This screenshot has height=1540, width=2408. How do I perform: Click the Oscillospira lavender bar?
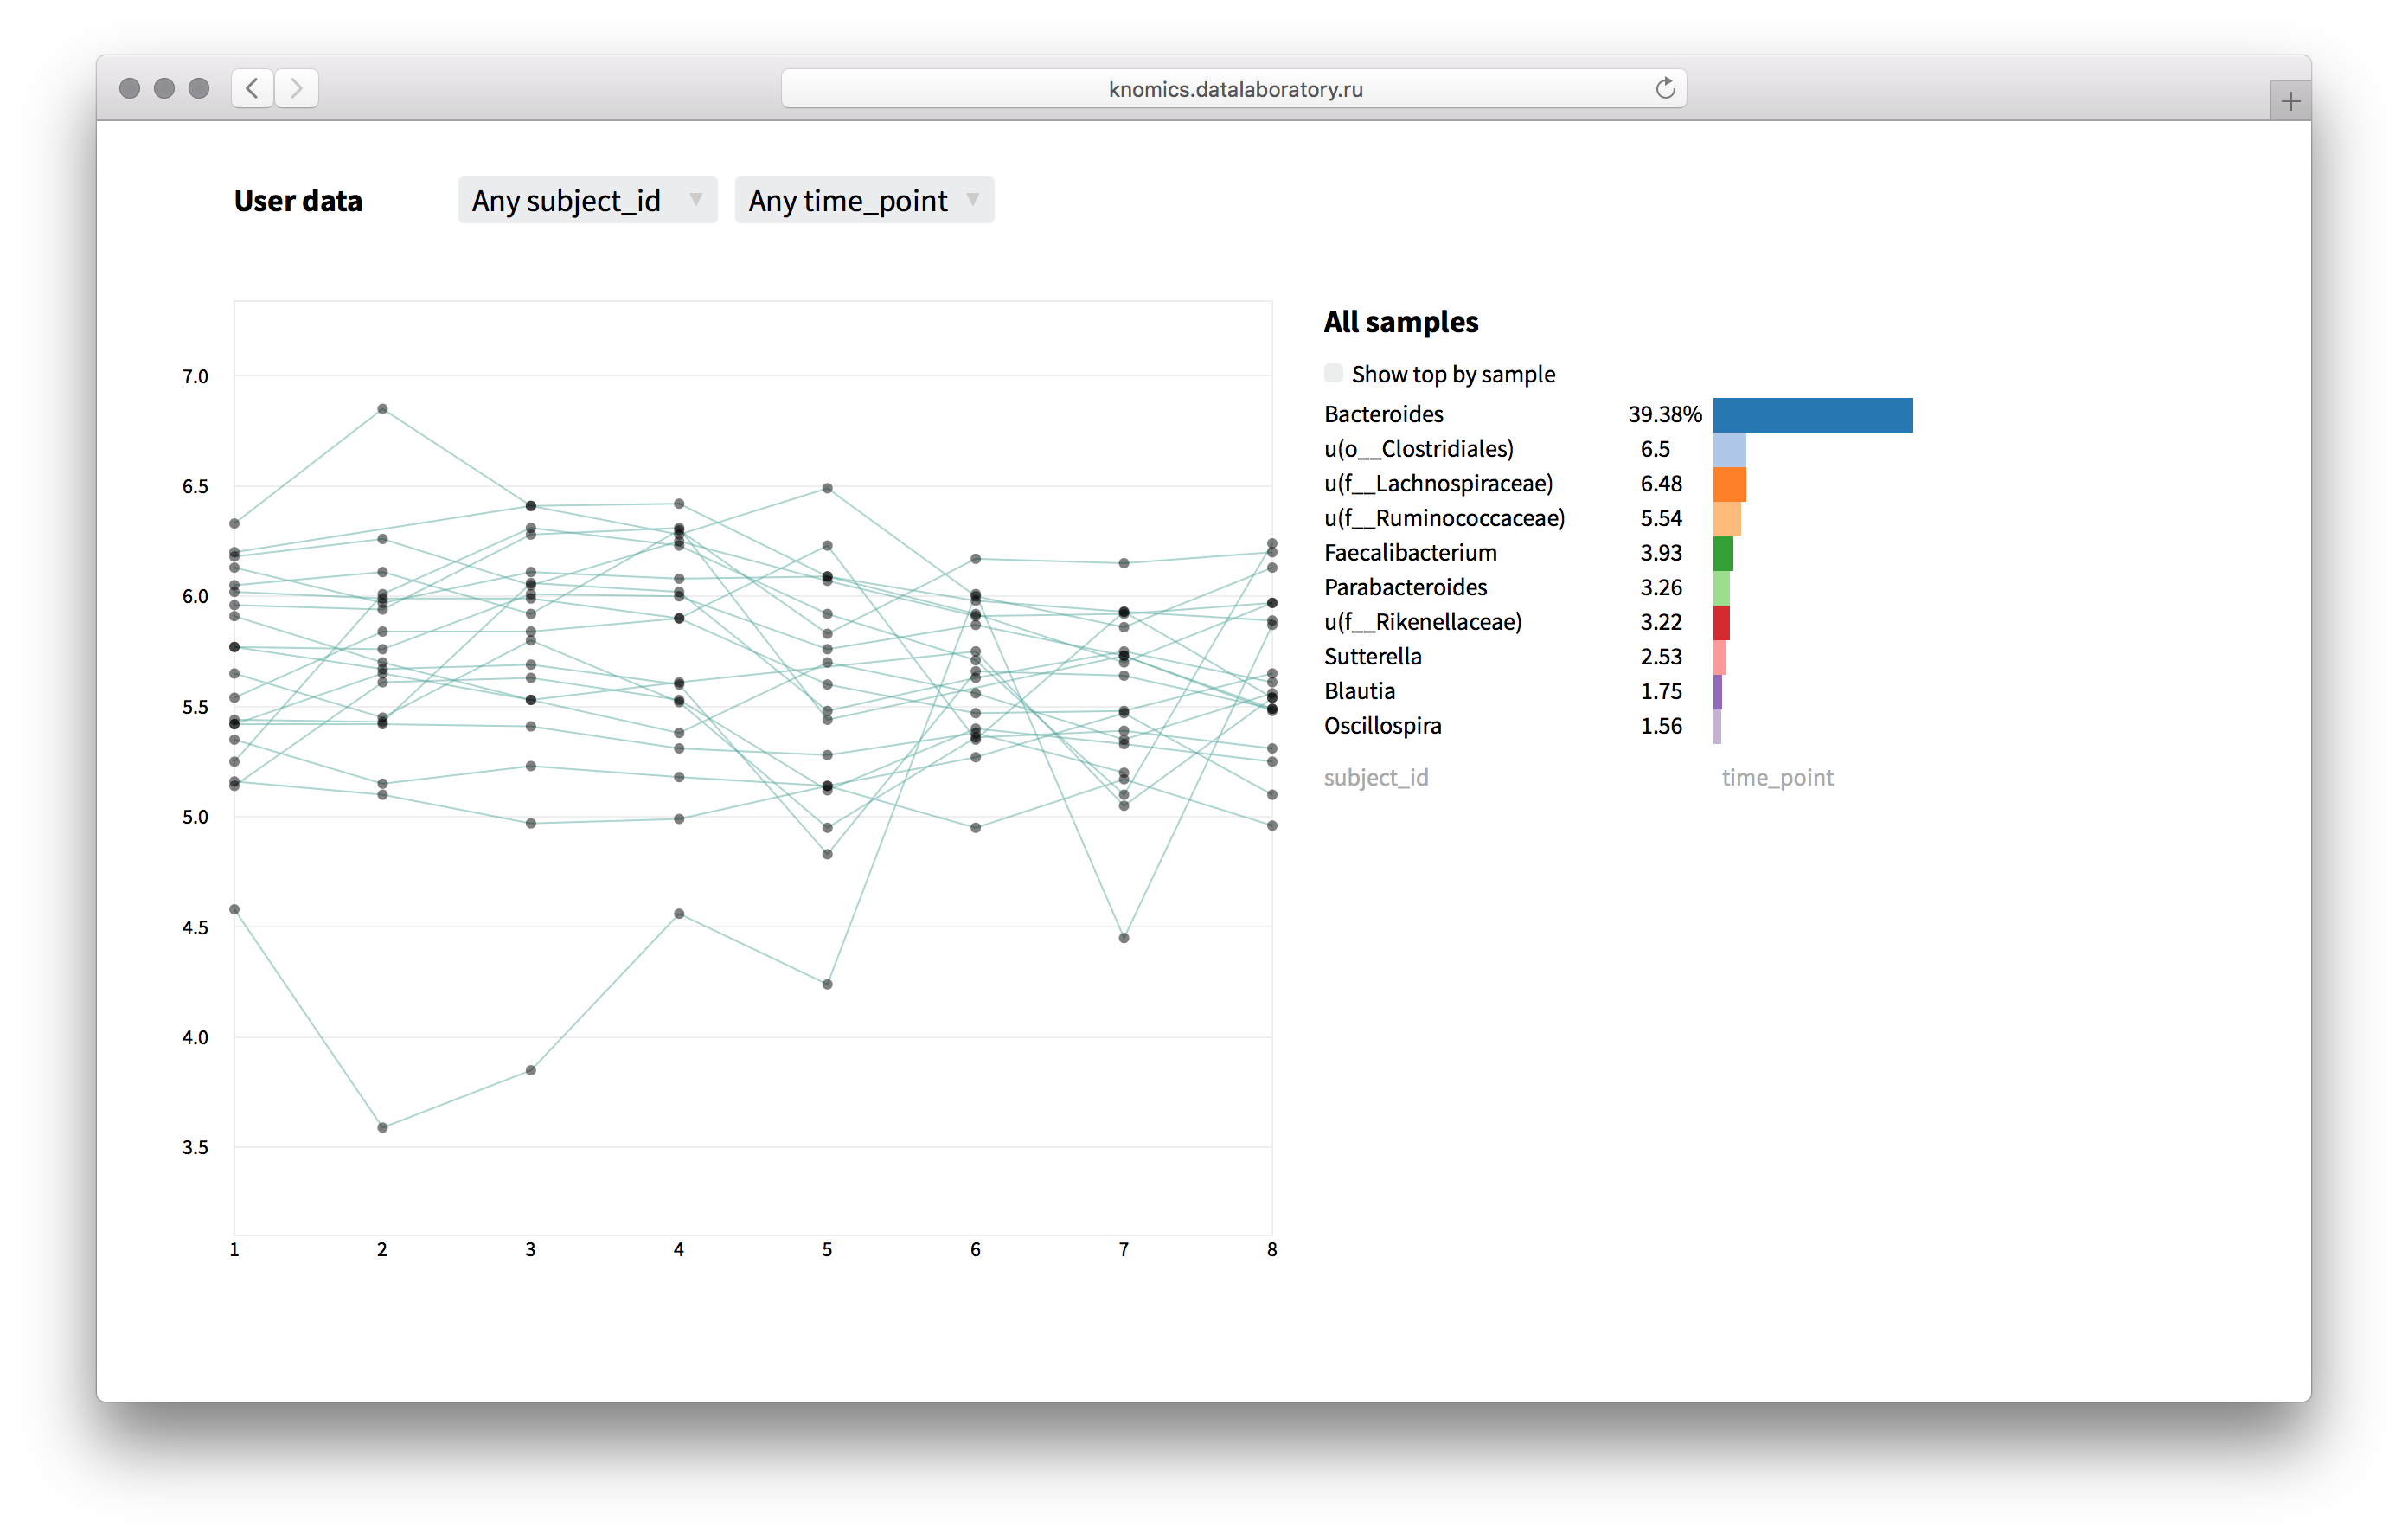(x=1717, y=726)
